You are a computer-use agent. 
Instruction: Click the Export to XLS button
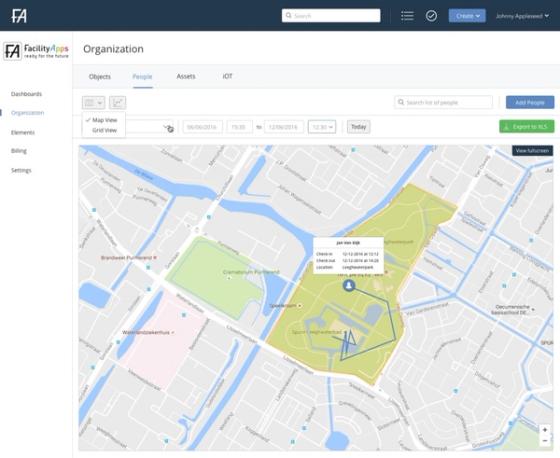527,126
